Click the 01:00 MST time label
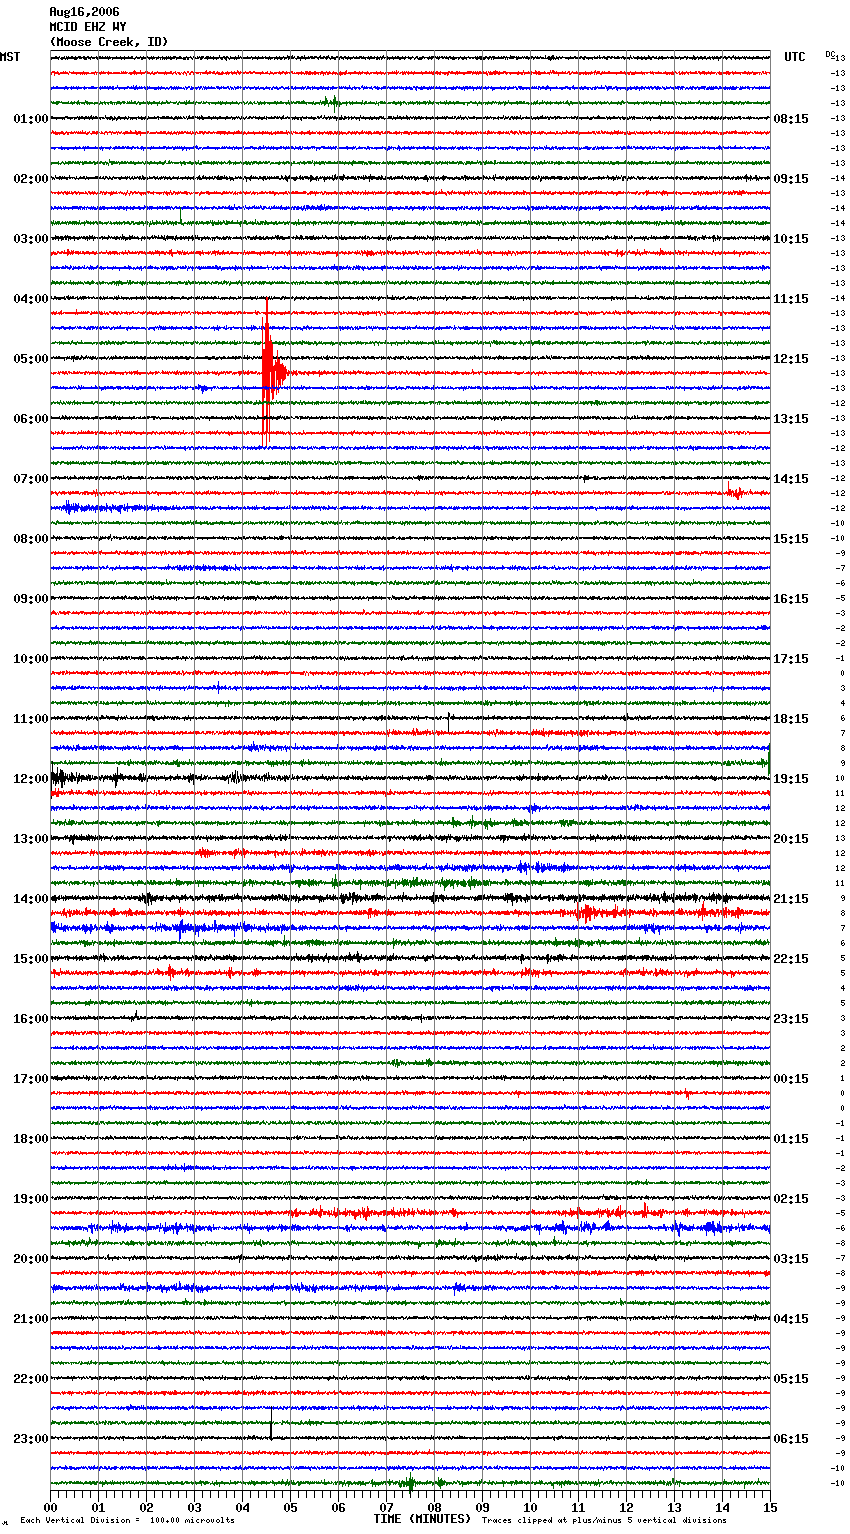The height and width of the screenshot is (1534, 850). point(31,119)
